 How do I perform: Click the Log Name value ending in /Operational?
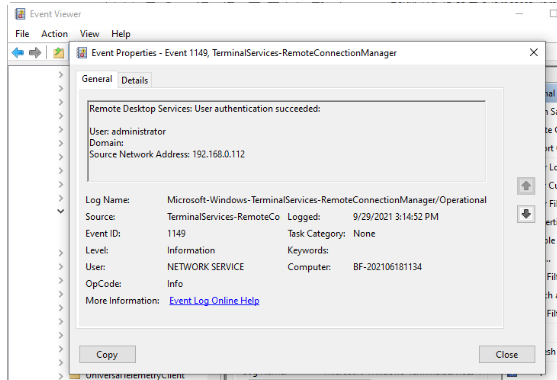pyautogui.click(x=327, y=200)
